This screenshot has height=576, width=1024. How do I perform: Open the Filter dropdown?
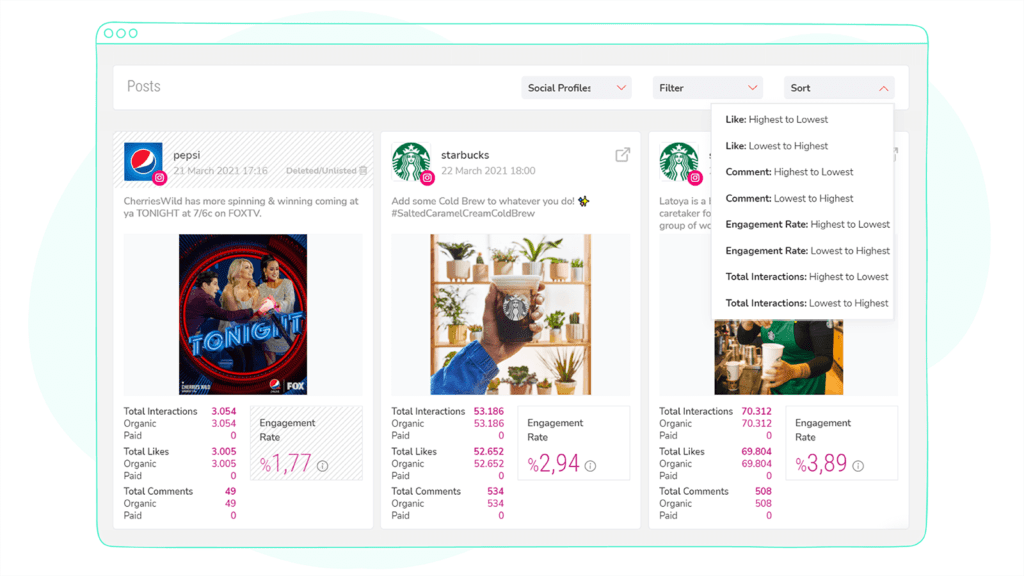click(707, 88)
